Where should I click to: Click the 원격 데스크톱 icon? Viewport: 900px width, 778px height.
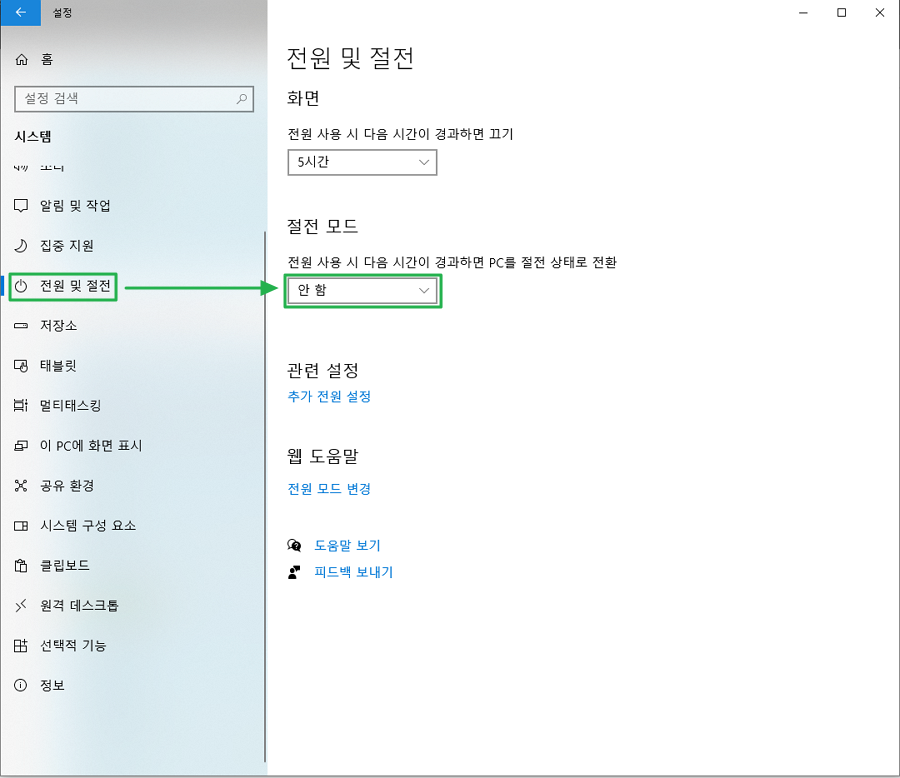coord(21,606)
